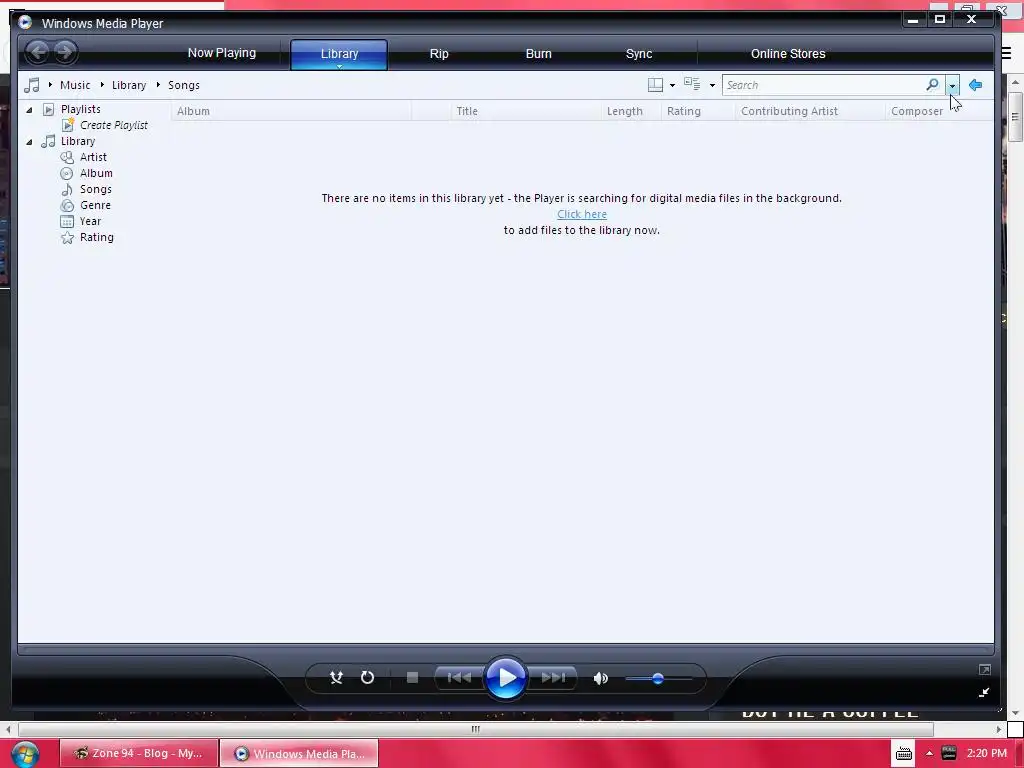Open the search options dropdown arrow
The width and height of the screenshot is (1024, 768).
click(x=952, y=86)
